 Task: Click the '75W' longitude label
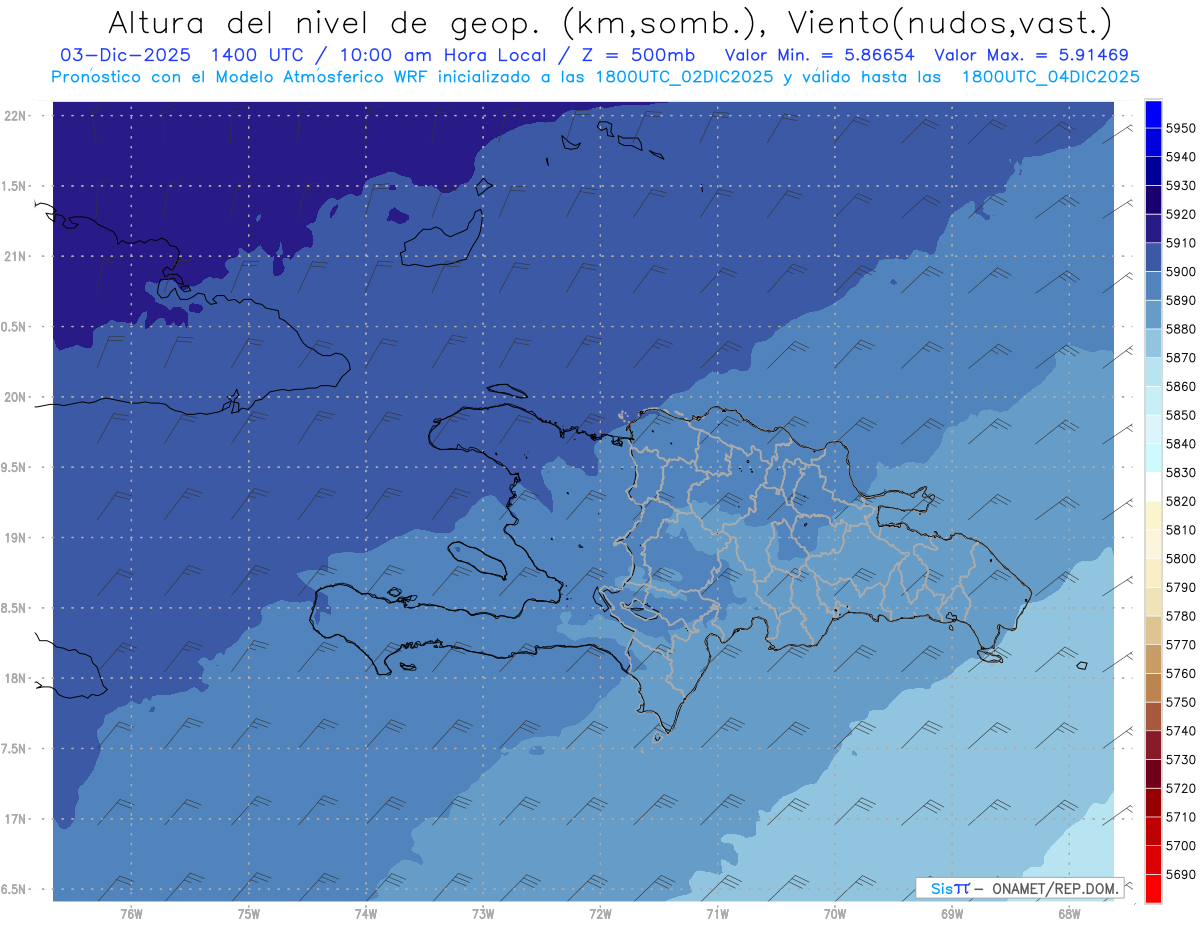click(x=249, y=914)
